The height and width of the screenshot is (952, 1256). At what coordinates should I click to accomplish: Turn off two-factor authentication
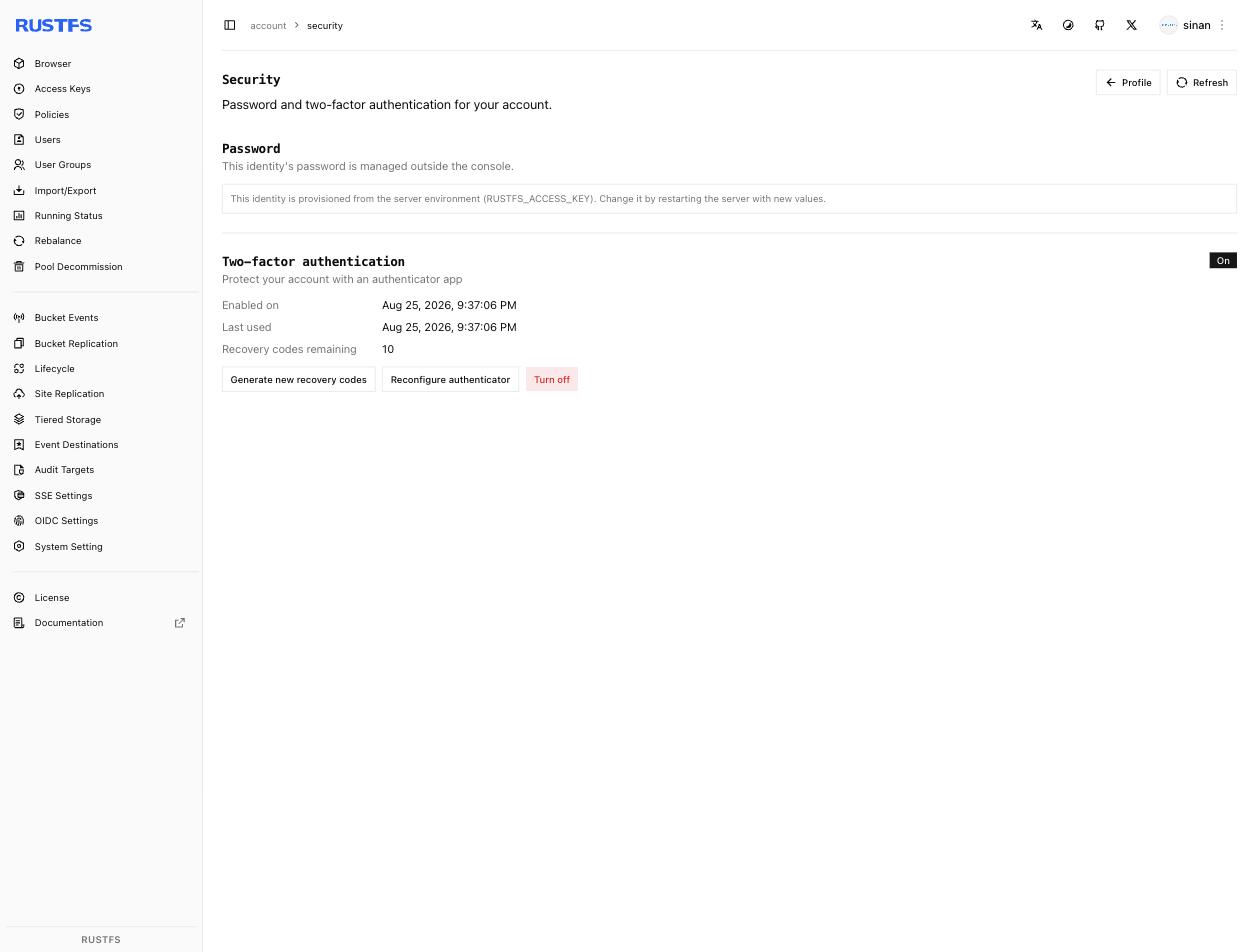click(x=552, y=379)
